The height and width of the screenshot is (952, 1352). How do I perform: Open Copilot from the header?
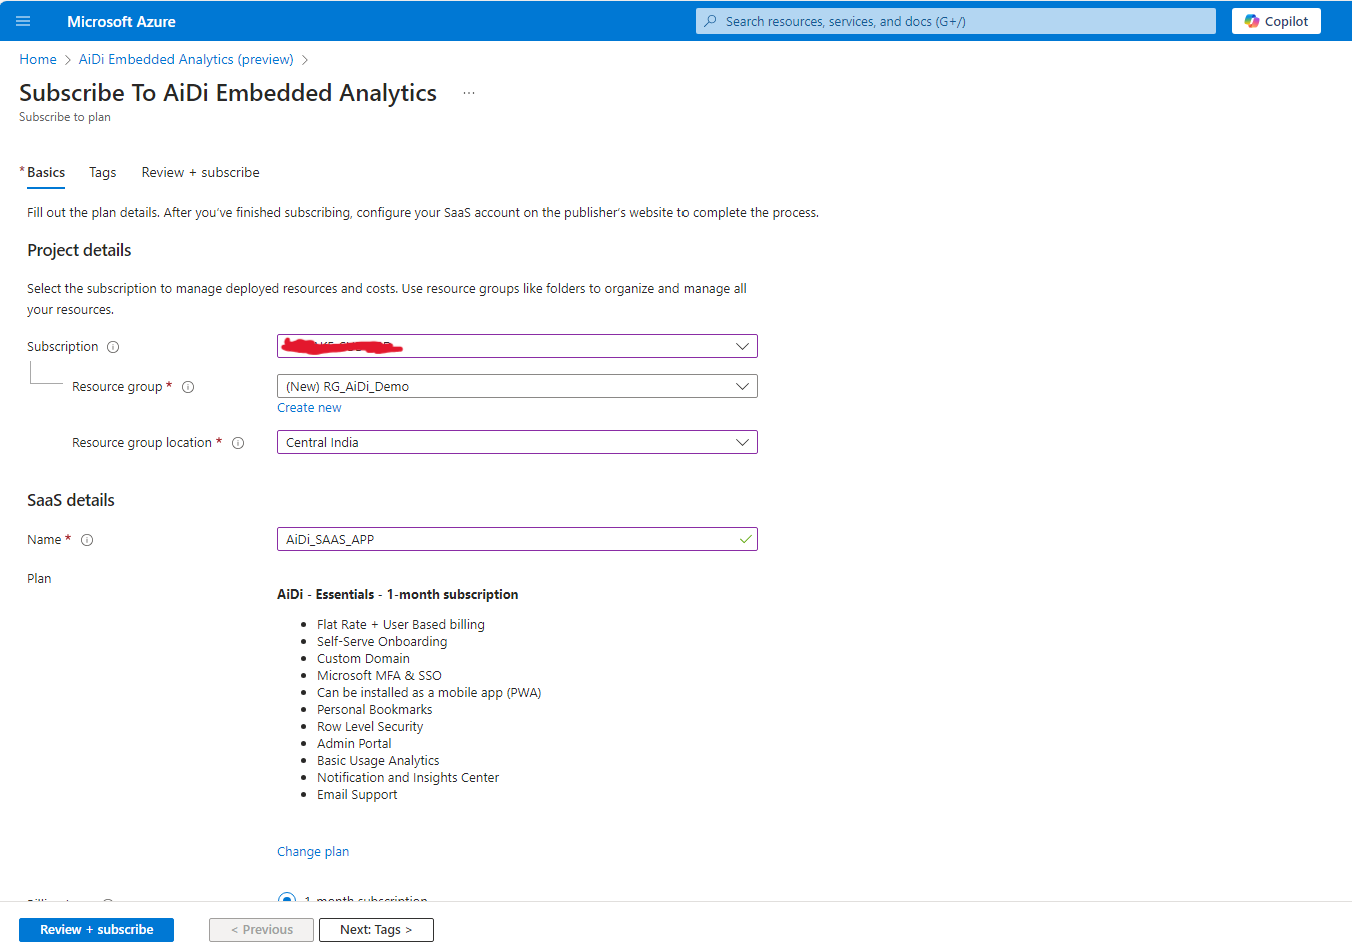[1276, 21]
